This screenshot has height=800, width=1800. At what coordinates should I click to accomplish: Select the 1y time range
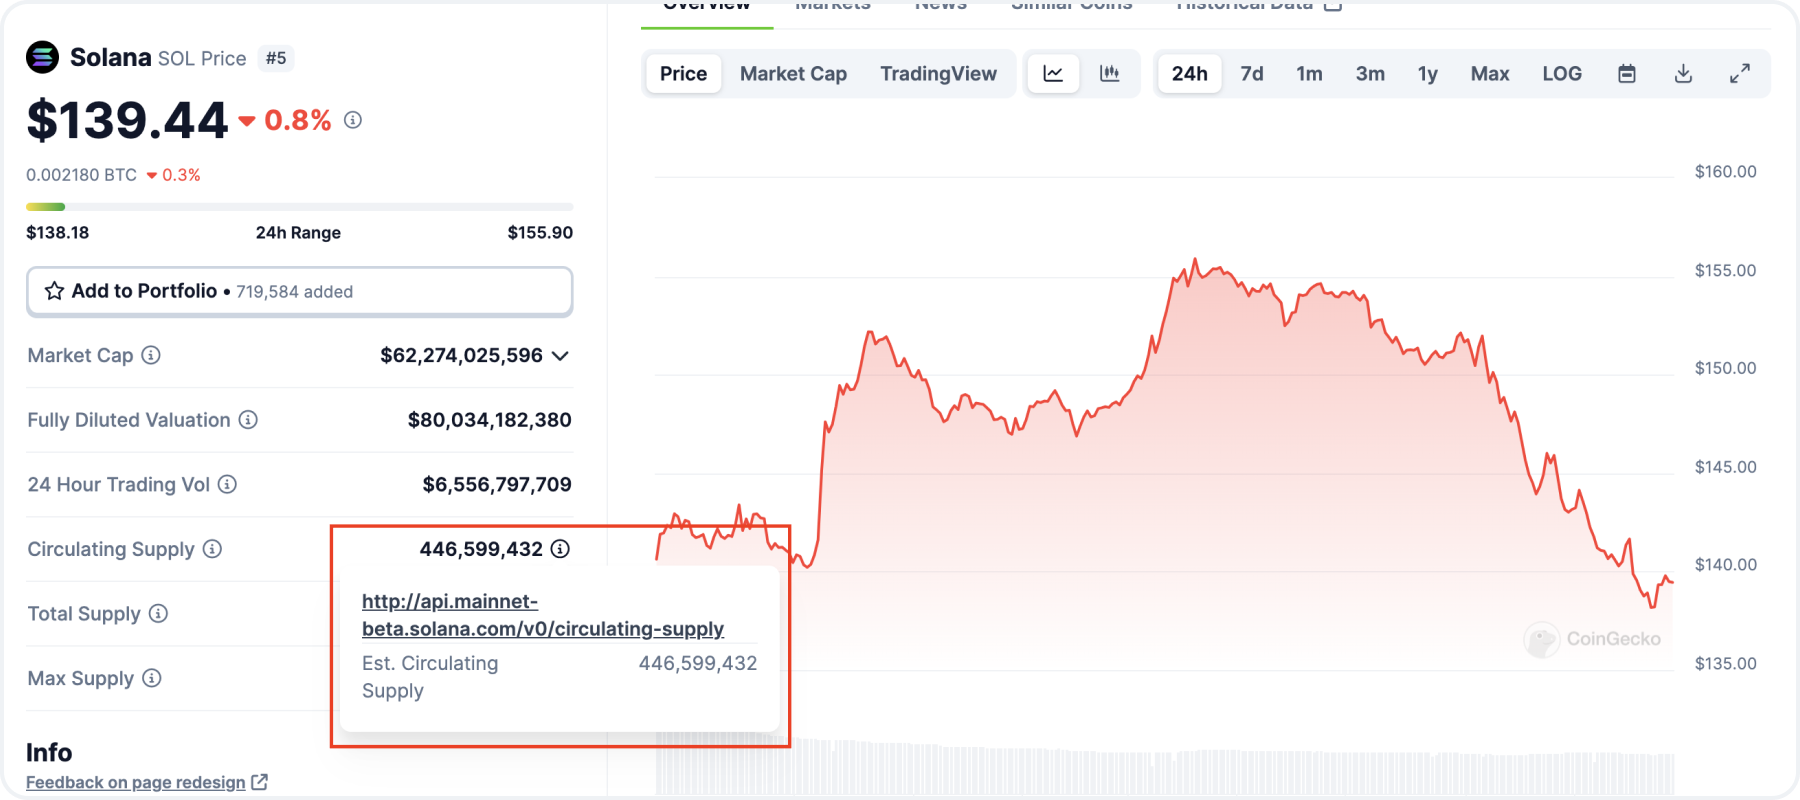(x=1427, y=74)
